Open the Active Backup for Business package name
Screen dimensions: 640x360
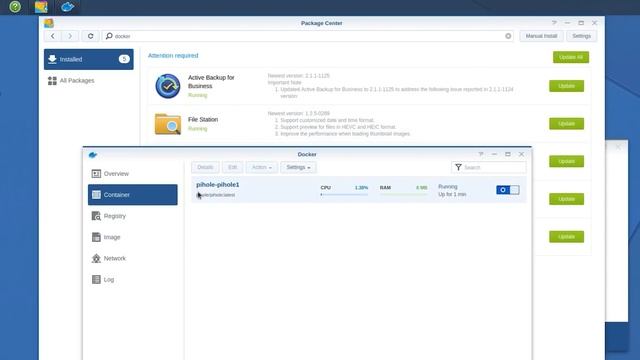(211, 82)
